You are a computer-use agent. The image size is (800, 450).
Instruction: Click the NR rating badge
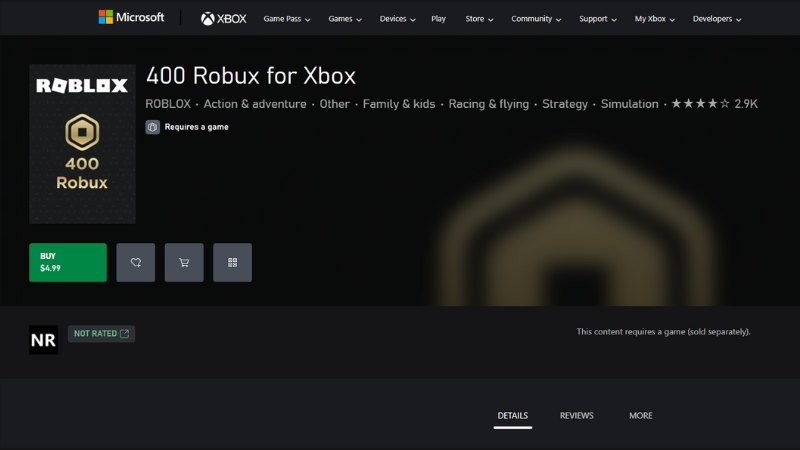43,340
